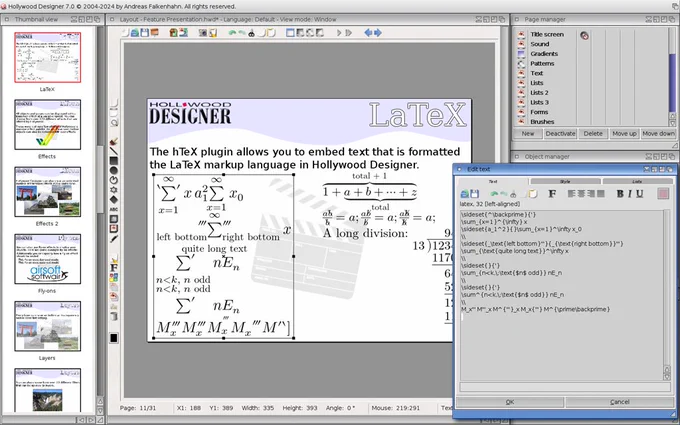
Task: Click Move down in Page manager
Action: tap(658, 134)
